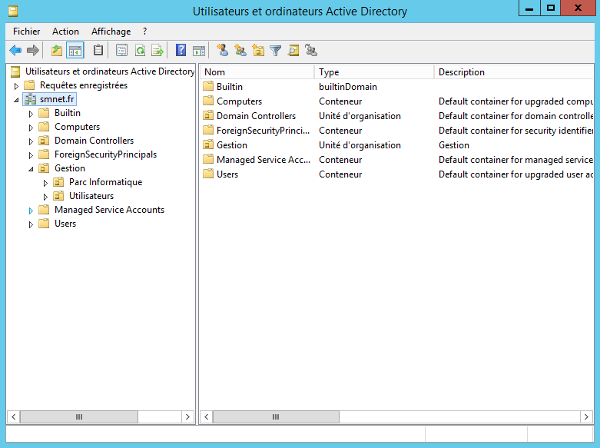The image size is (600, 448).
Task: Collapse the smnet.fr domain node
Action: coord(16,100)
